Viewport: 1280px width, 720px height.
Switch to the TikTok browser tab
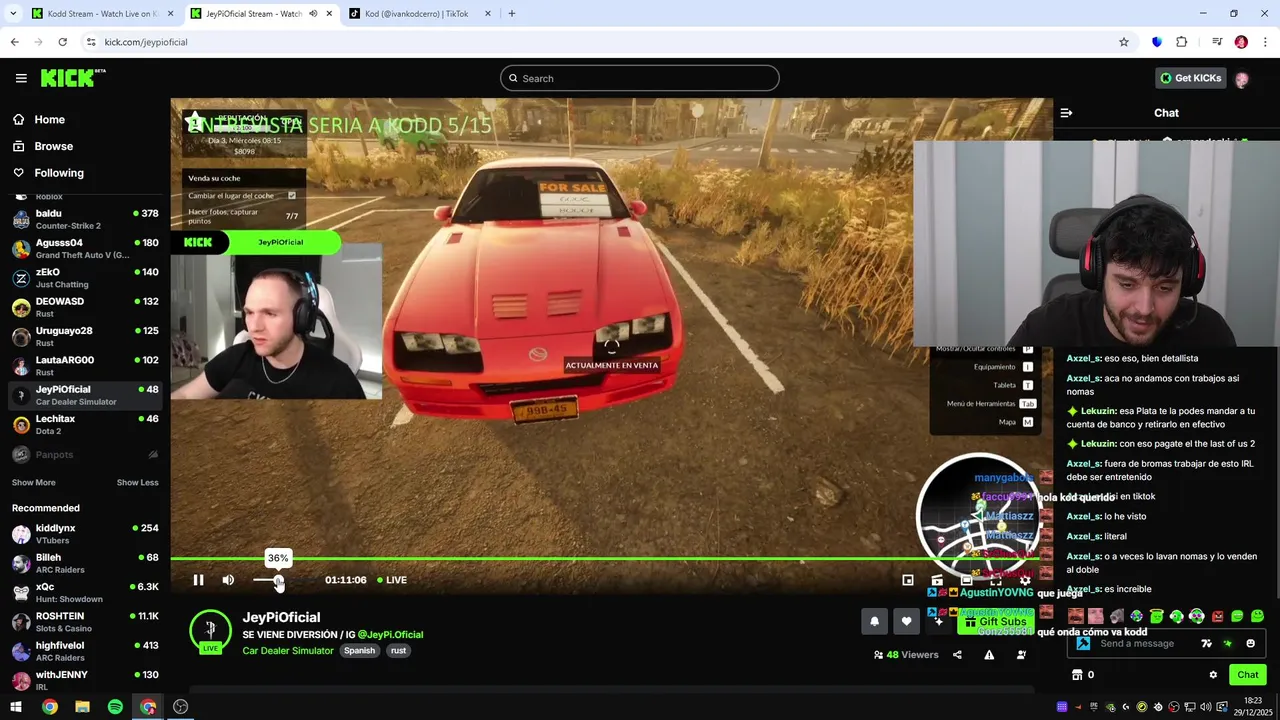point(420,14)
